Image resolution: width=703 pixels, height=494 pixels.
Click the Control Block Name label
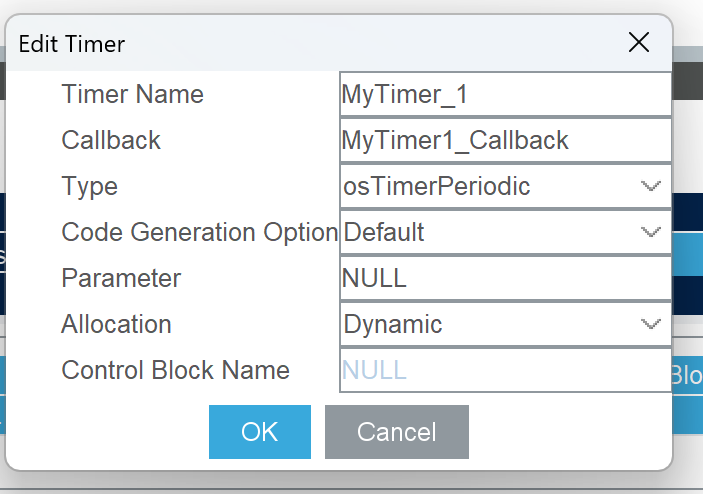pyautogui.click(x=175, y=370)
